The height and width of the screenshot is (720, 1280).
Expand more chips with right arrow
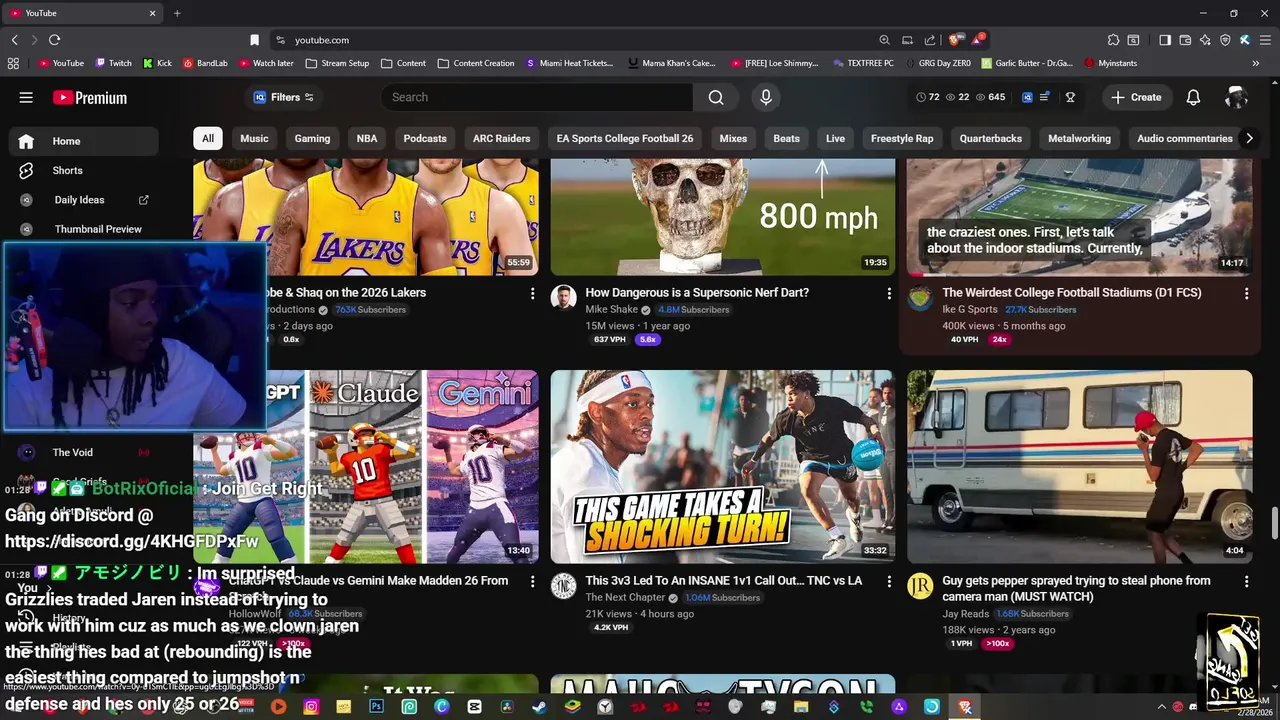click(1249, 138)
